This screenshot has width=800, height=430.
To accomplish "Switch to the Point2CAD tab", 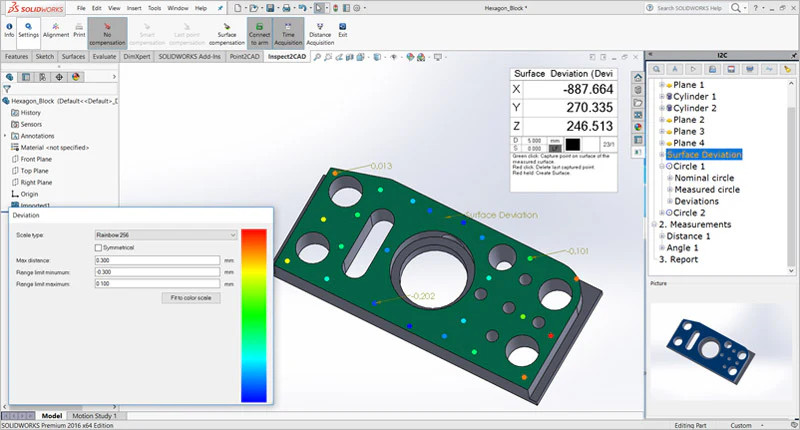I will tap(244, 57).
